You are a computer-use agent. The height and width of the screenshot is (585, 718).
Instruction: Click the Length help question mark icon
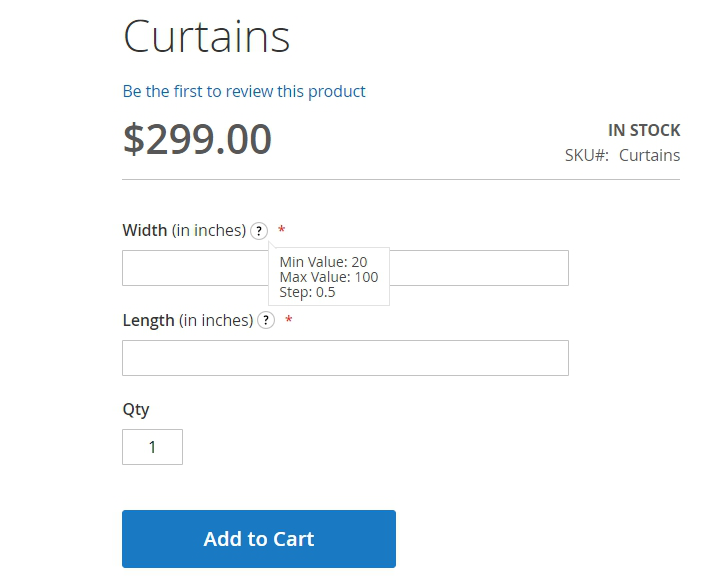(x=266, y=321)
